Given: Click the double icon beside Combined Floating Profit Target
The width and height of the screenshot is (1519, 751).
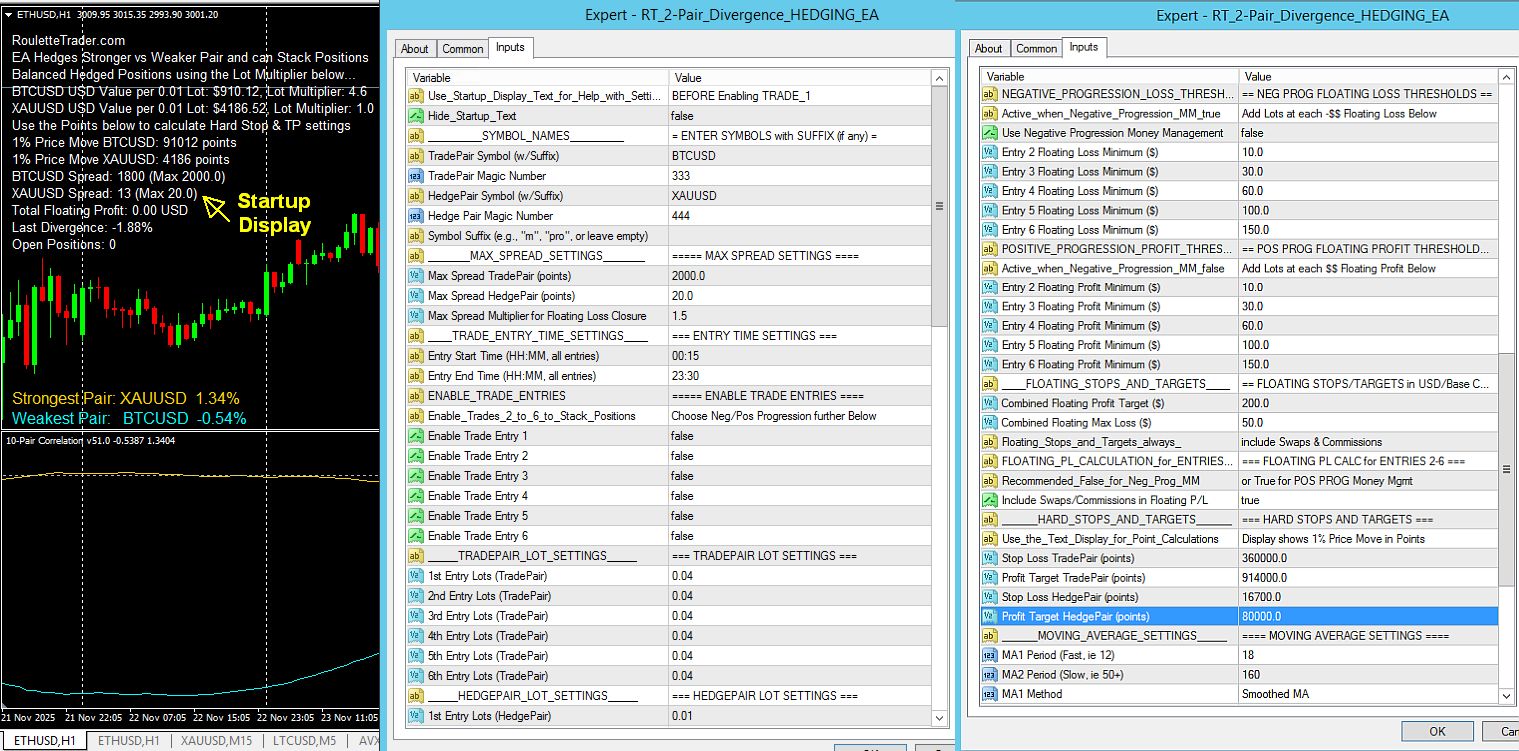Looking at the screenshot, I should pos(990,403).
